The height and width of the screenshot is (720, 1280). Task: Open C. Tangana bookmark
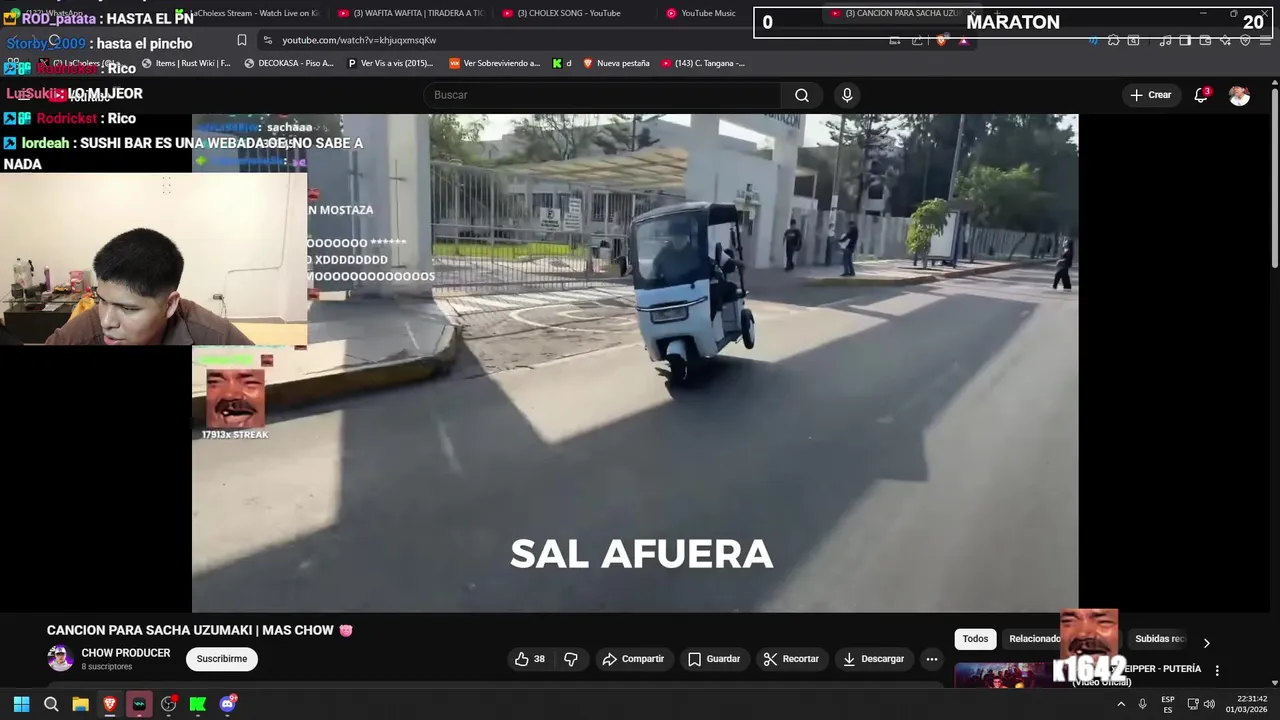coord(703,63)
